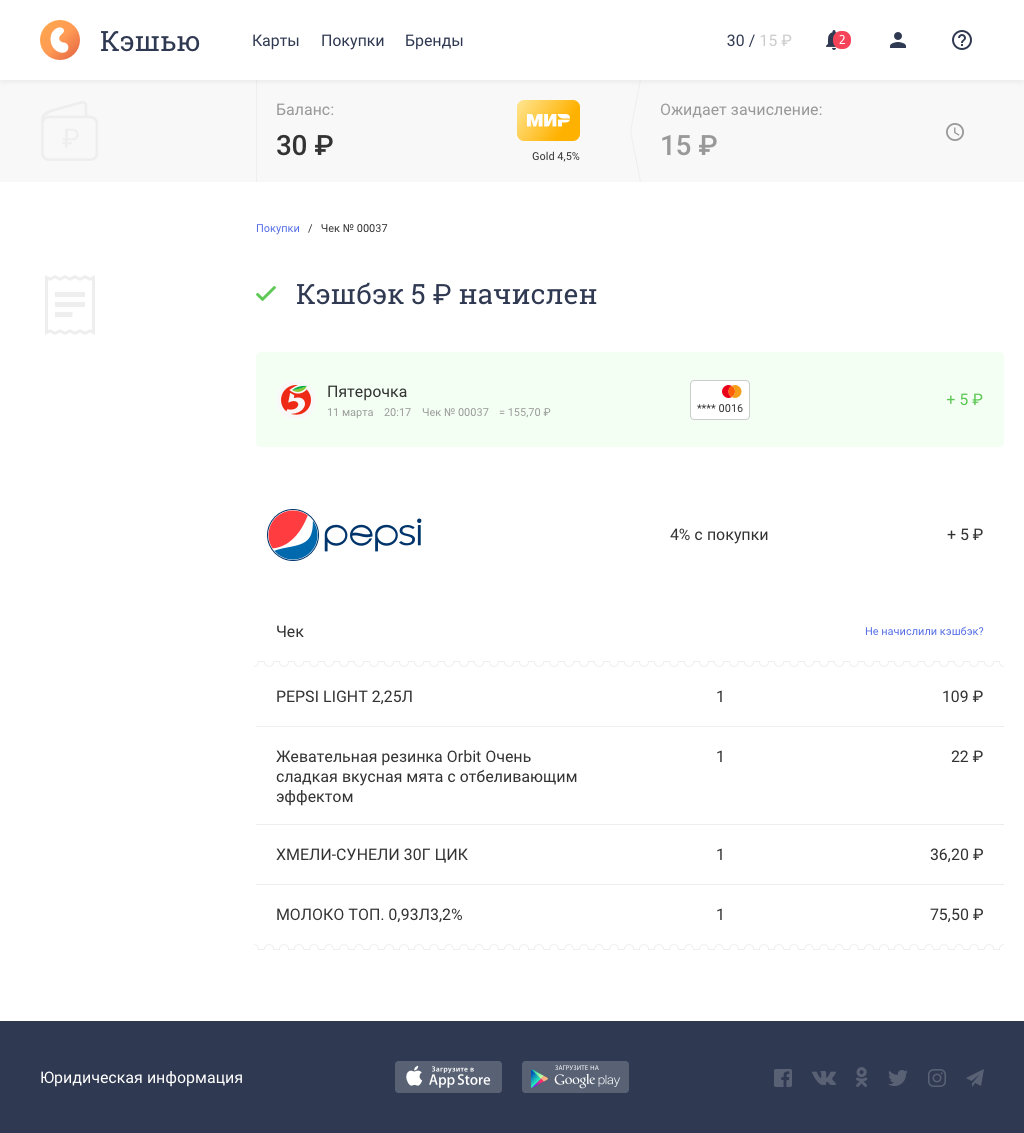This screenshot has height=1133, width=1024.
Task: Open the Telegram icon in footer
Action: pyautogui.click(x=975, y=1078)
